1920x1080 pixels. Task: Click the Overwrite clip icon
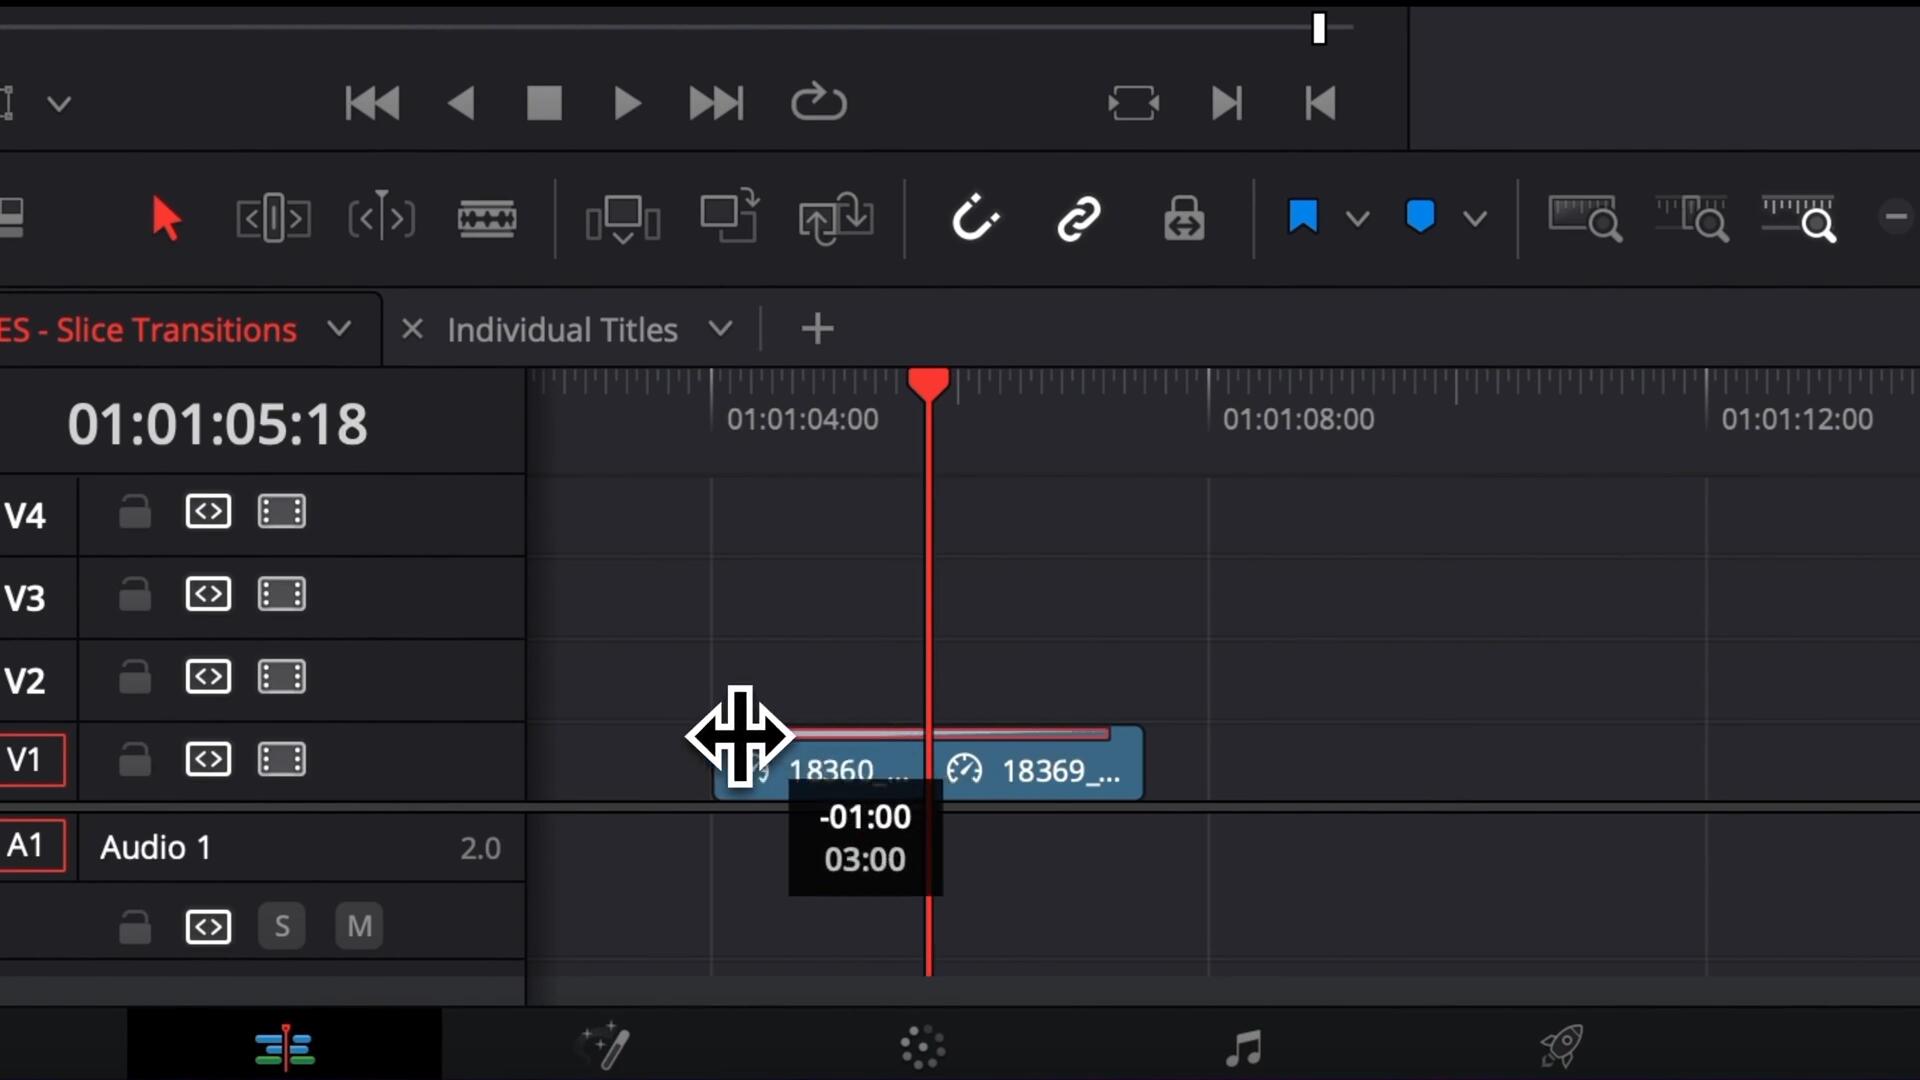coord(729,218)
